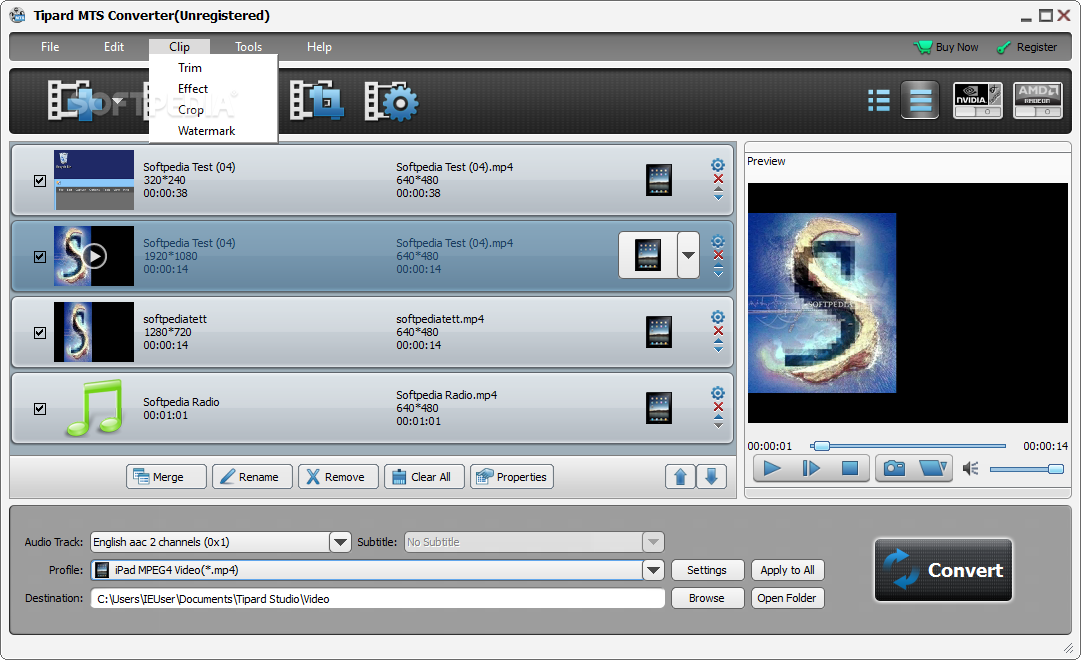The image size is (1081, 660).
Task: Step to next frame in preview
Action: pyautogui.click(x=811, y=468)
